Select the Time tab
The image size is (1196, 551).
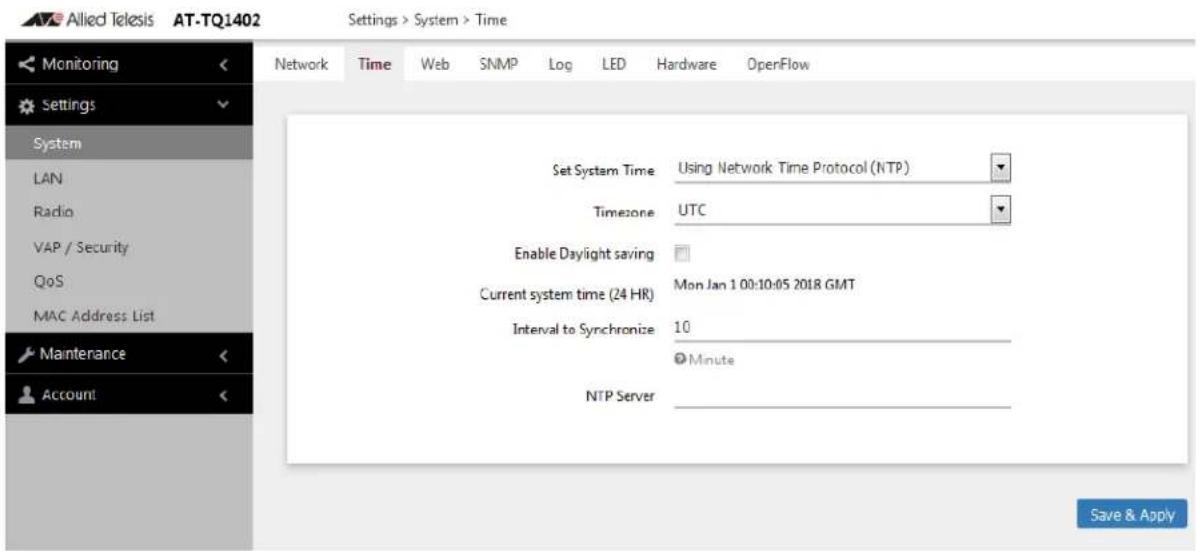pos(375,65)
